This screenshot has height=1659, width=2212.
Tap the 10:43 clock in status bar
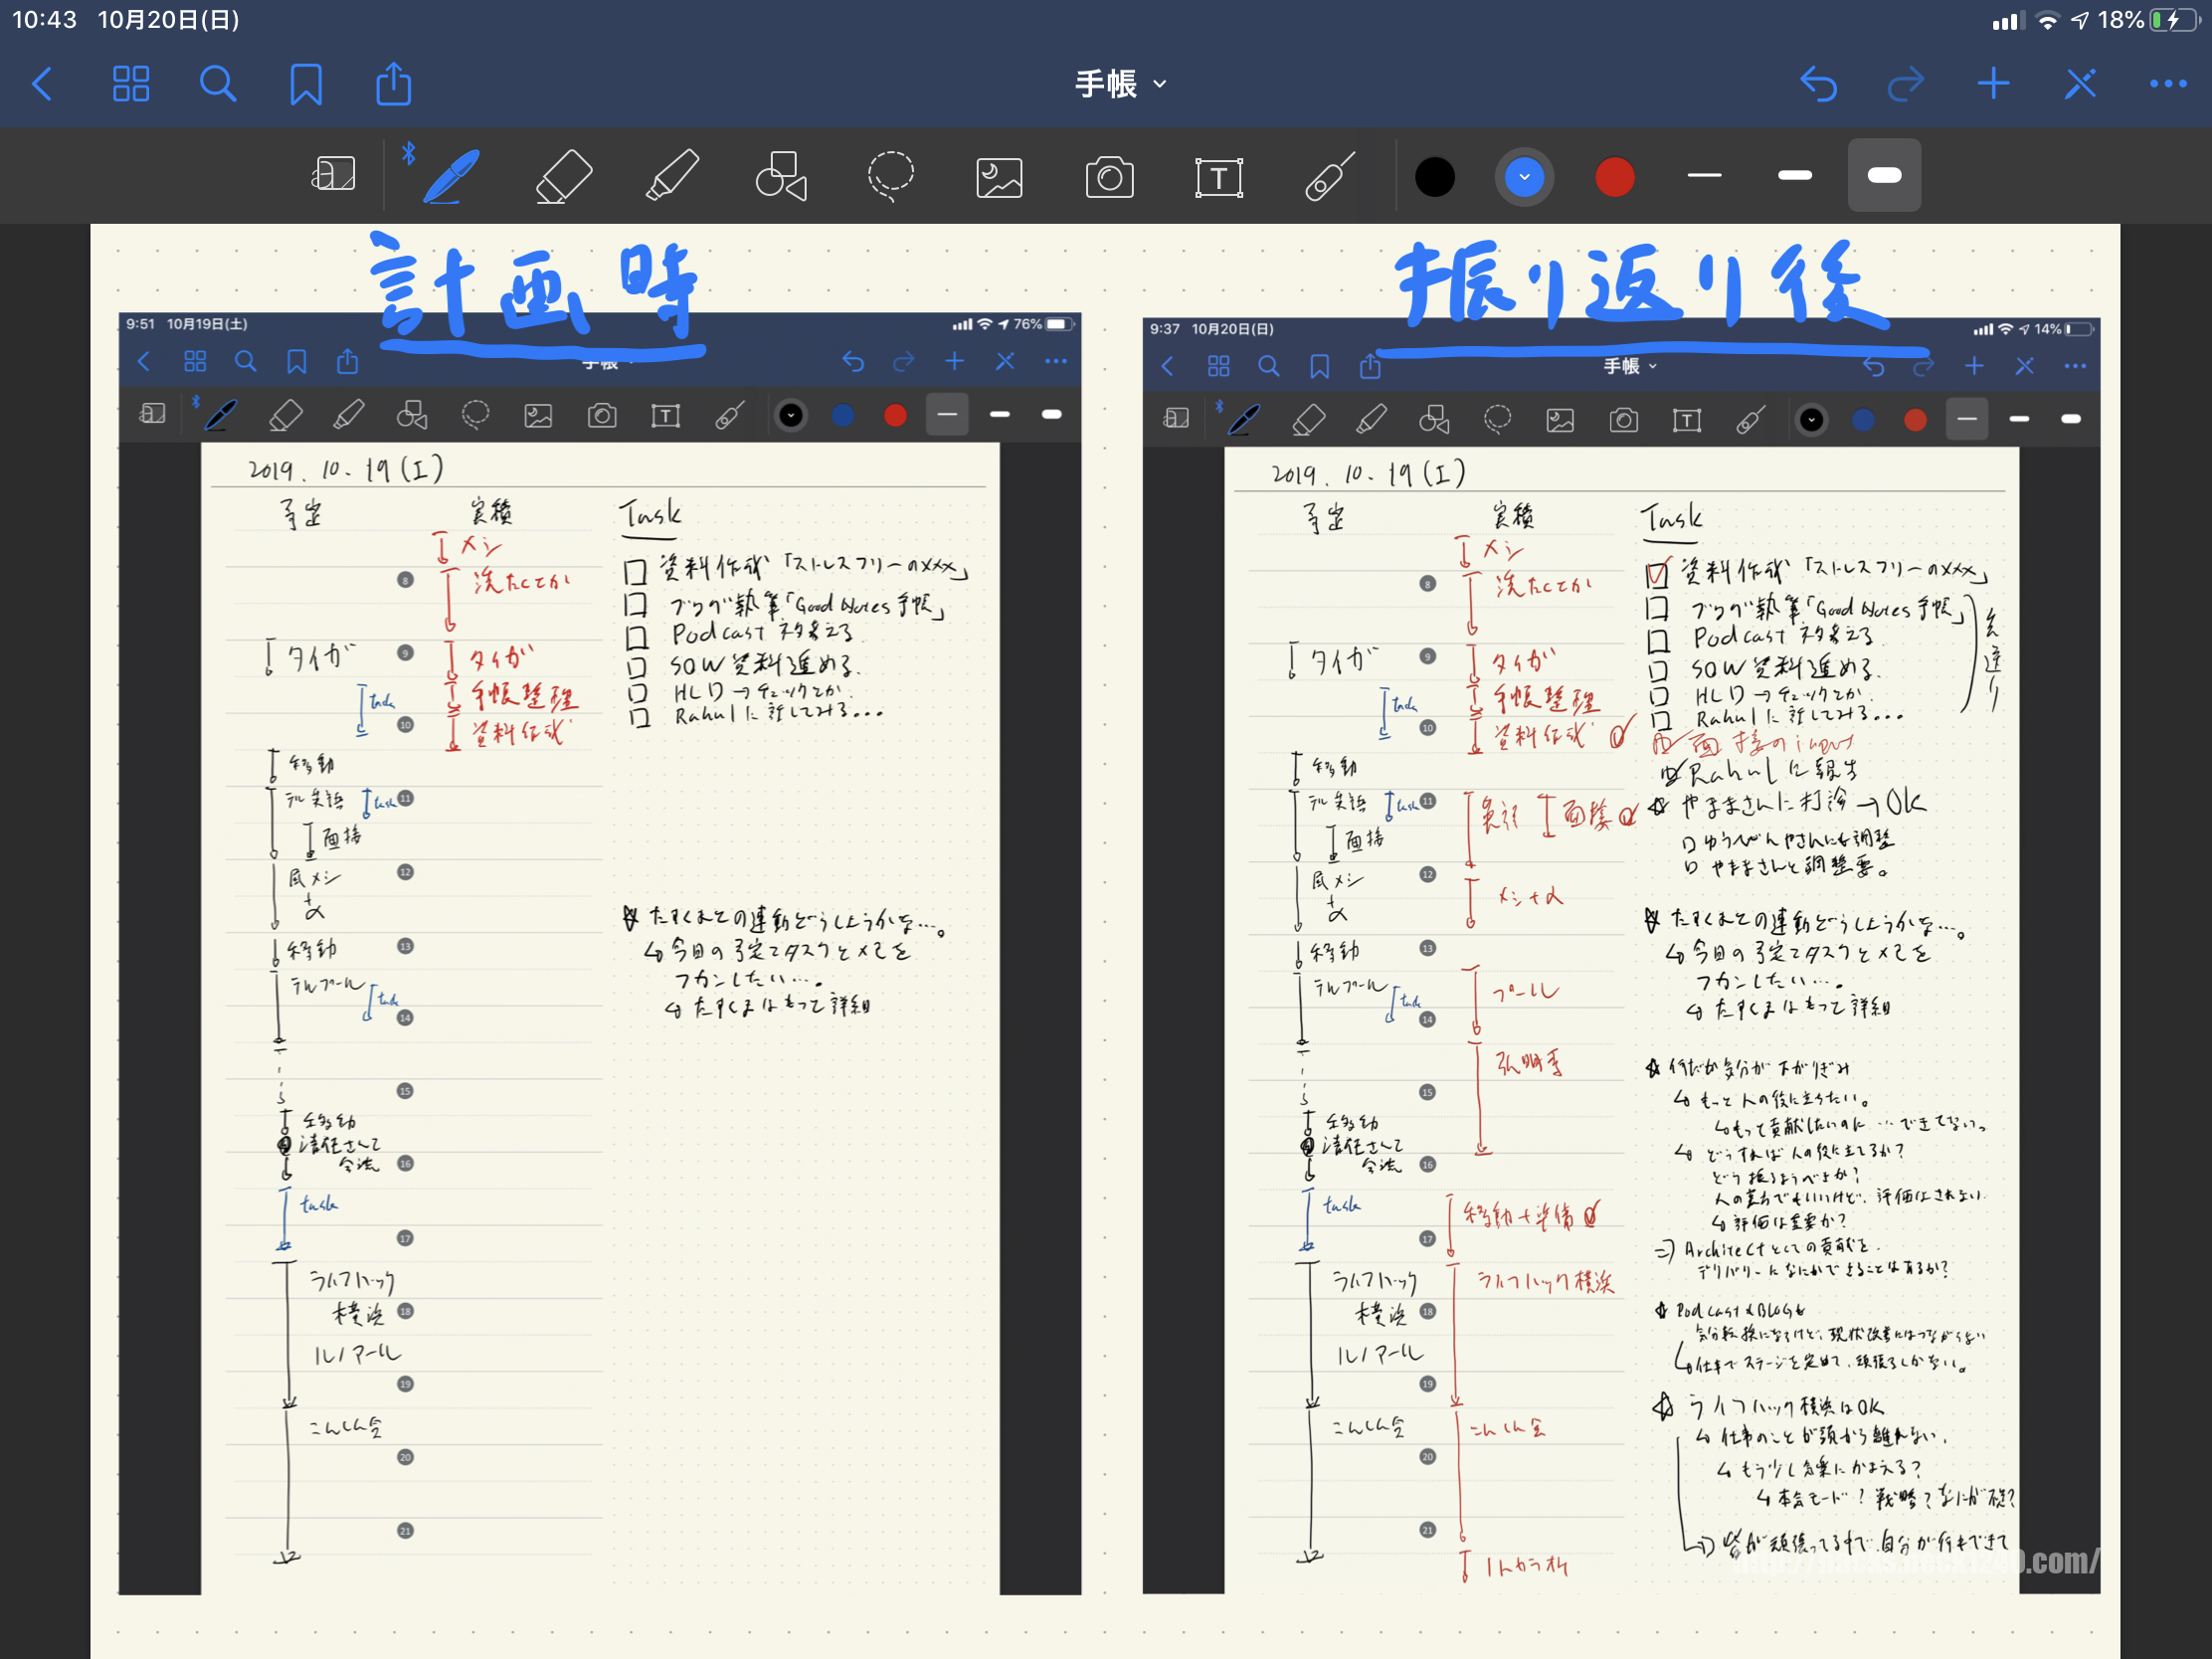pyautogui.click(x=44, y=20)
